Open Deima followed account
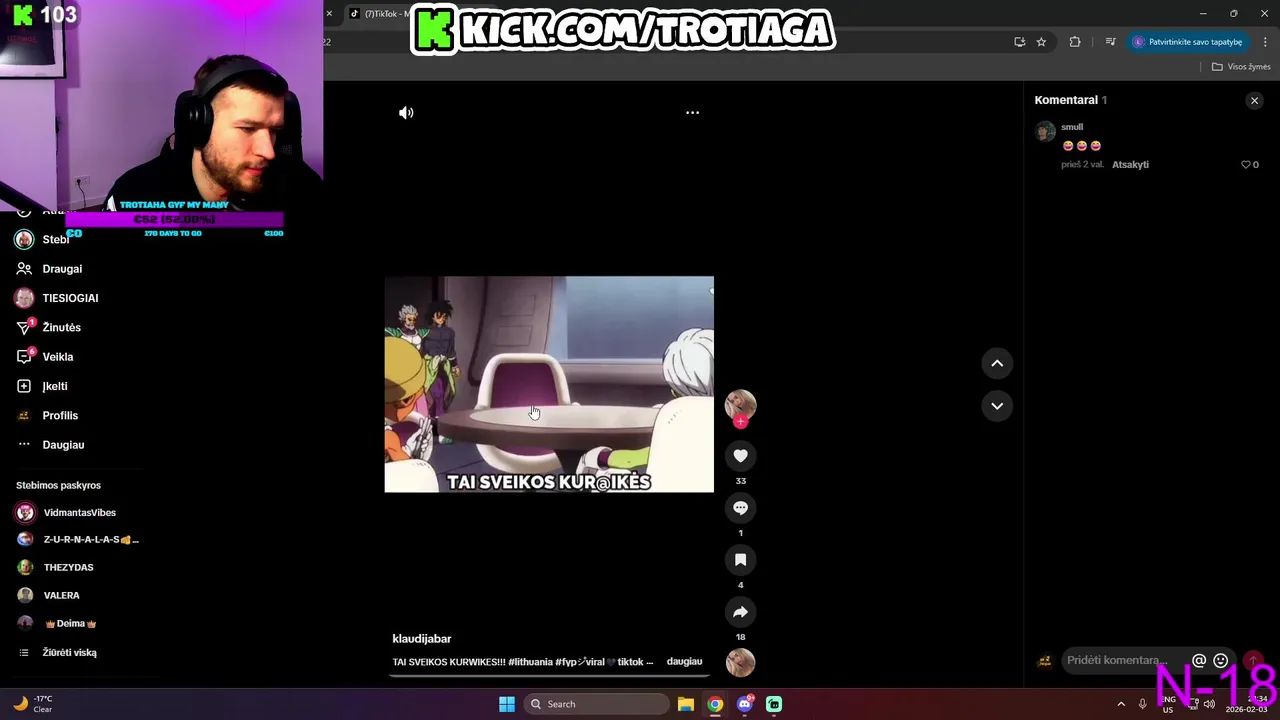 [x=70, y=624]
